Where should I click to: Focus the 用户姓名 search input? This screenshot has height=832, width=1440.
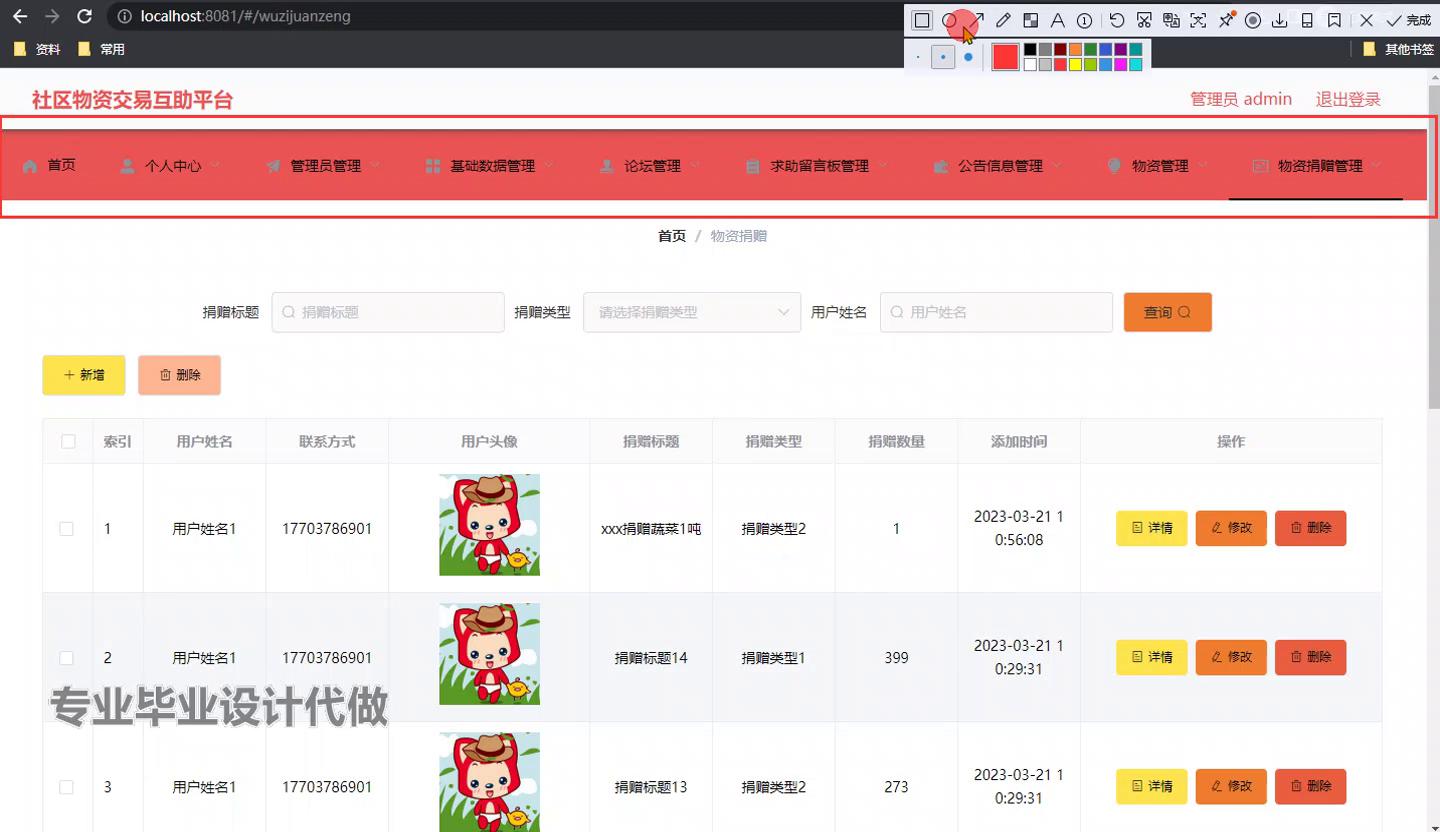pyautogui.click(x=996, y=312)
